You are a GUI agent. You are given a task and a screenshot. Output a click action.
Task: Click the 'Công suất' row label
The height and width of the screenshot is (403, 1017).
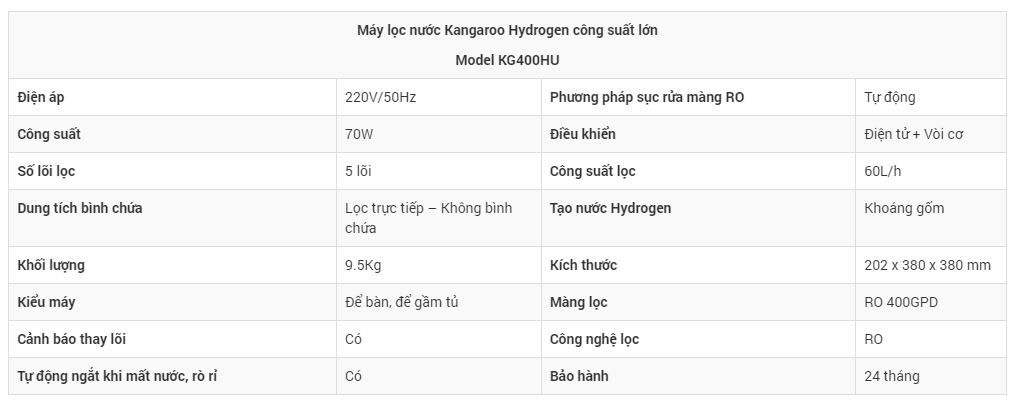pyautogui.click(x=49, y=134)
